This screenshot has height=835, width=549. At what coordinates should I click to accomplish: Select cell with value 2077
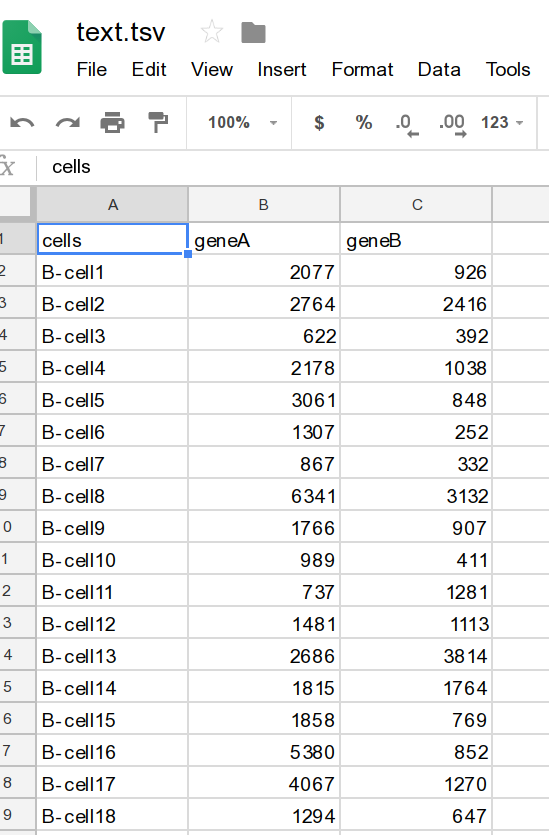264,271
